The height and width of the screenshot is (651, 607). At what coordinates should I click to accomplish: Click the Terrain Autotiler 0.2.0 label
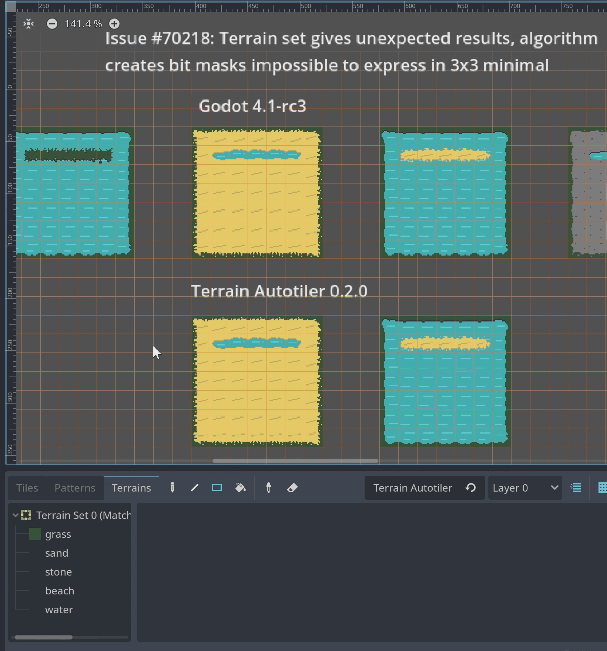(x=279, y=291)
